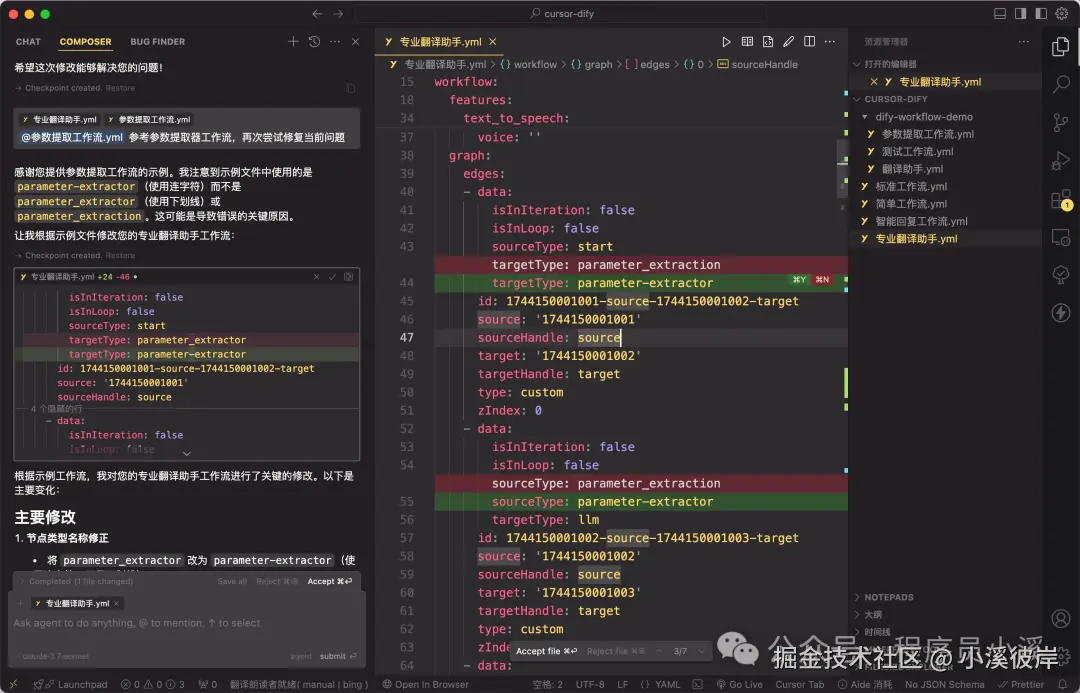Switch to the CHAT tab
The height and width of the screenshot is (693, 1080).
coord(28,42)
